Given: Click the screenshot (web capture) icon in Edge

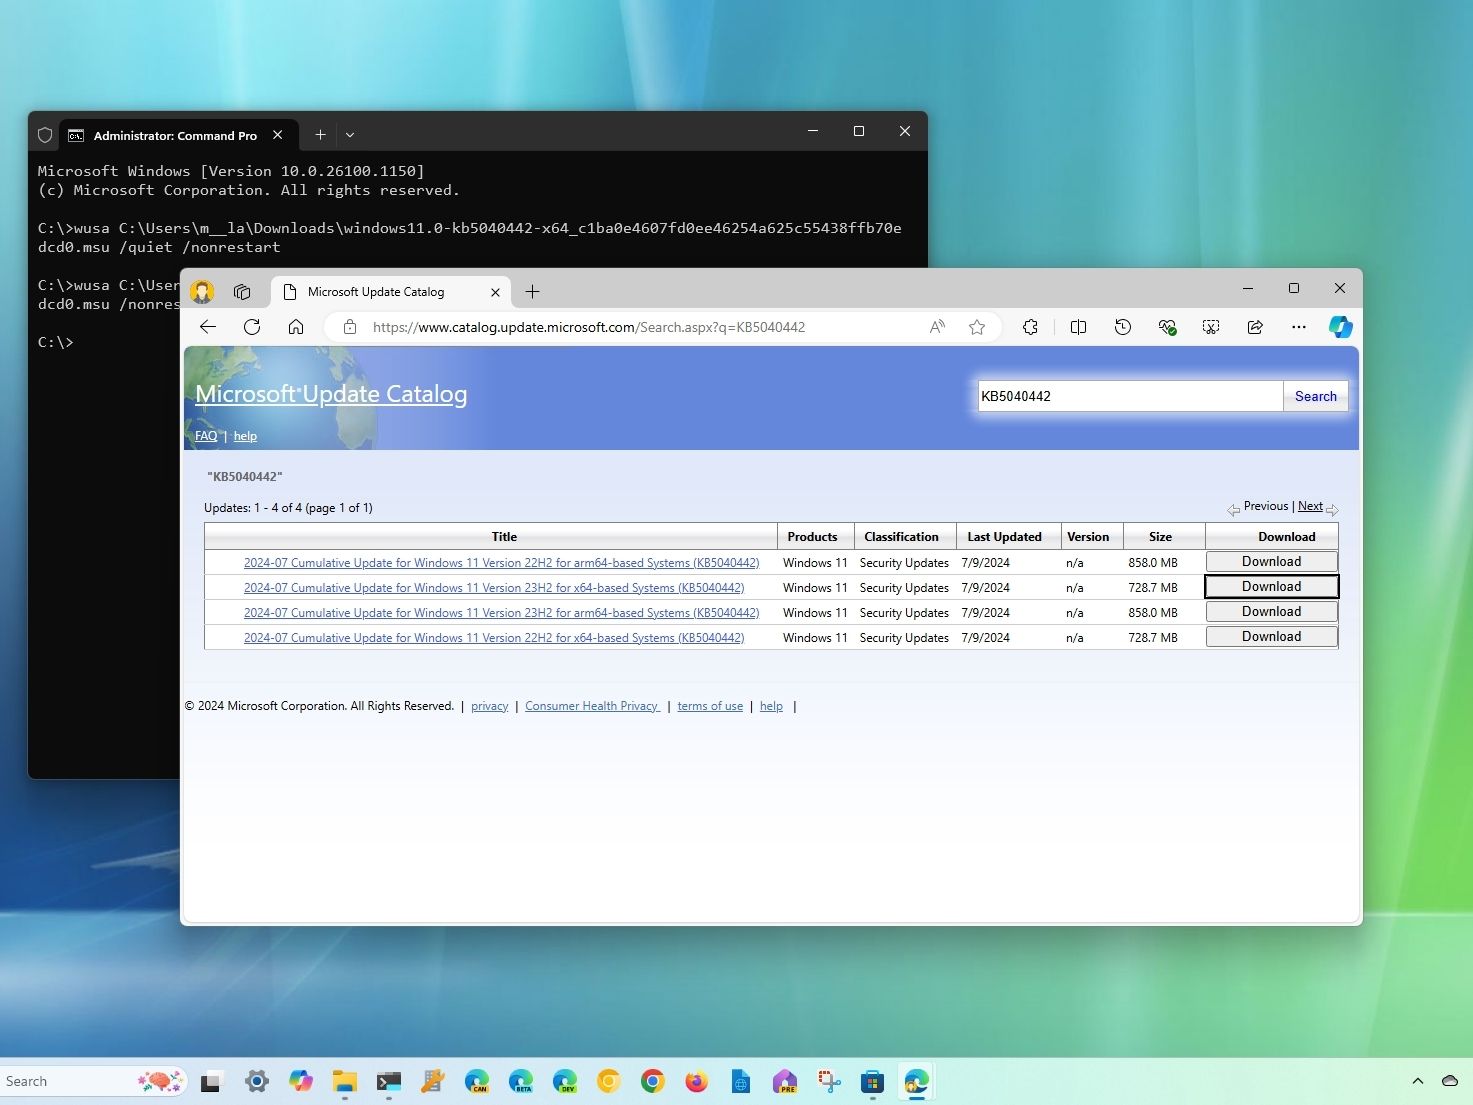Looking at the screenshot, I should pyautogui.click(x=1211, y=327).
